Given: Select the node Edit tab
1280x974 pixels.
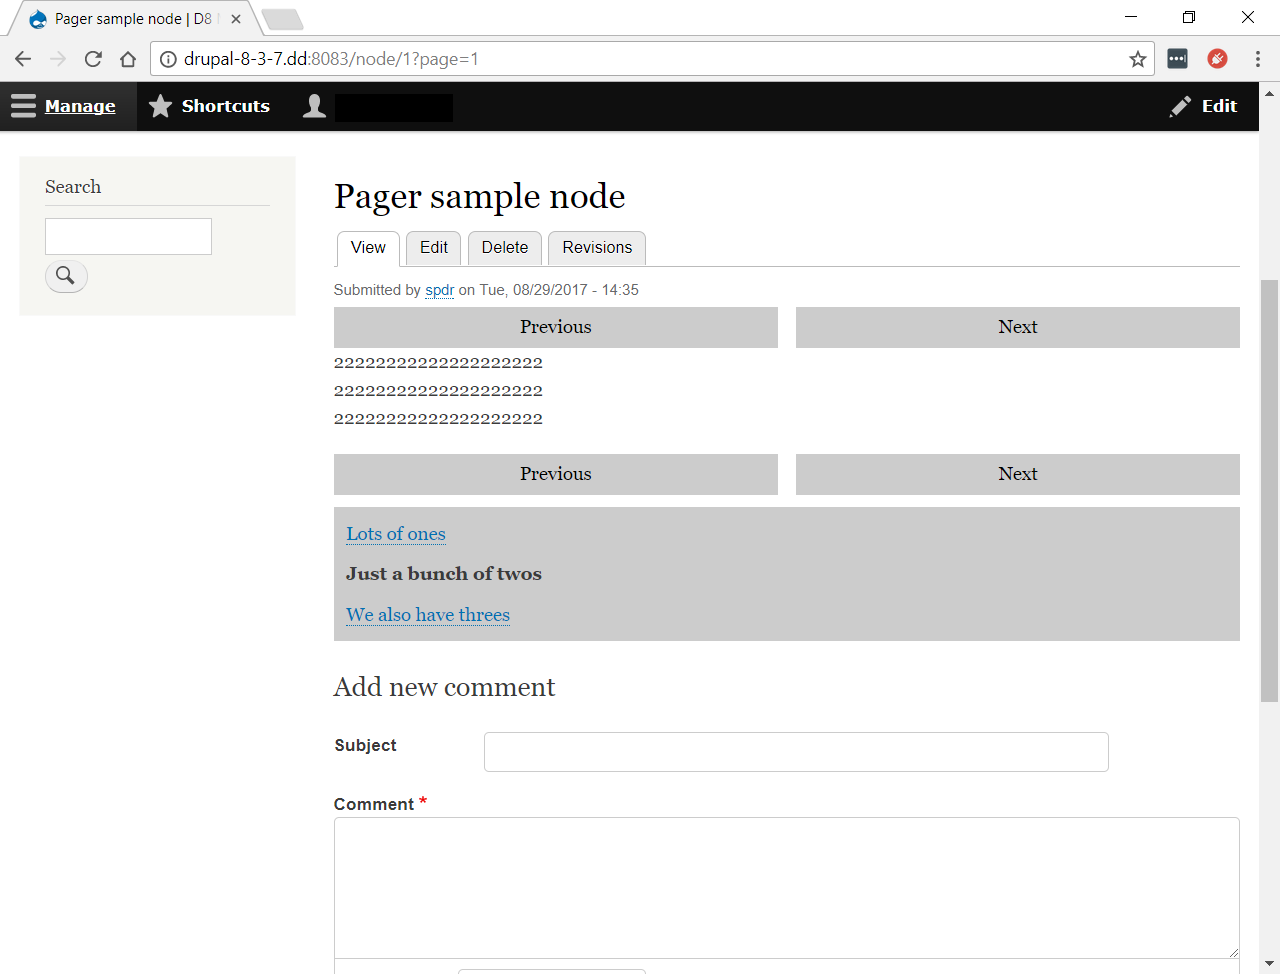Looking at the screenshot, I should (x=433, y=248).
